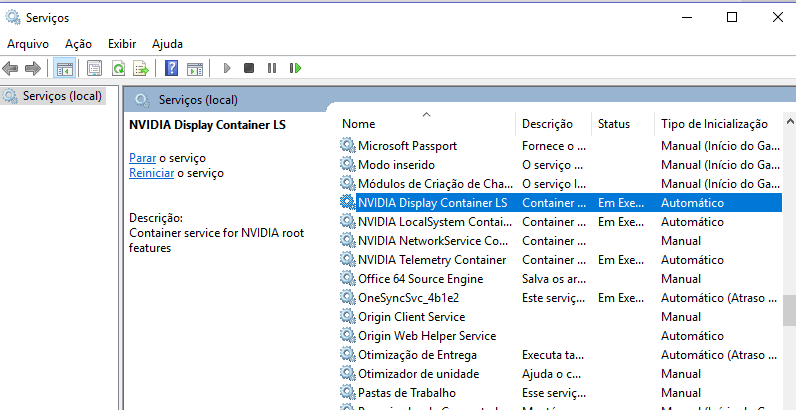Select the Pastas de Trabalho service
Image resolution: width=796 pixels, height=410 pixels.
[x=560, y=393]
